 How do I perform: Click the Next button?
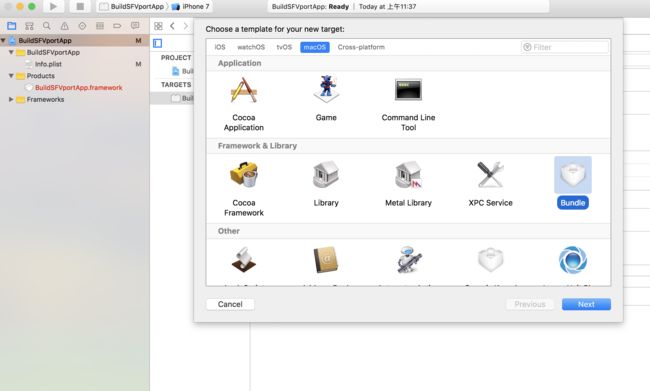coord(586,304)
